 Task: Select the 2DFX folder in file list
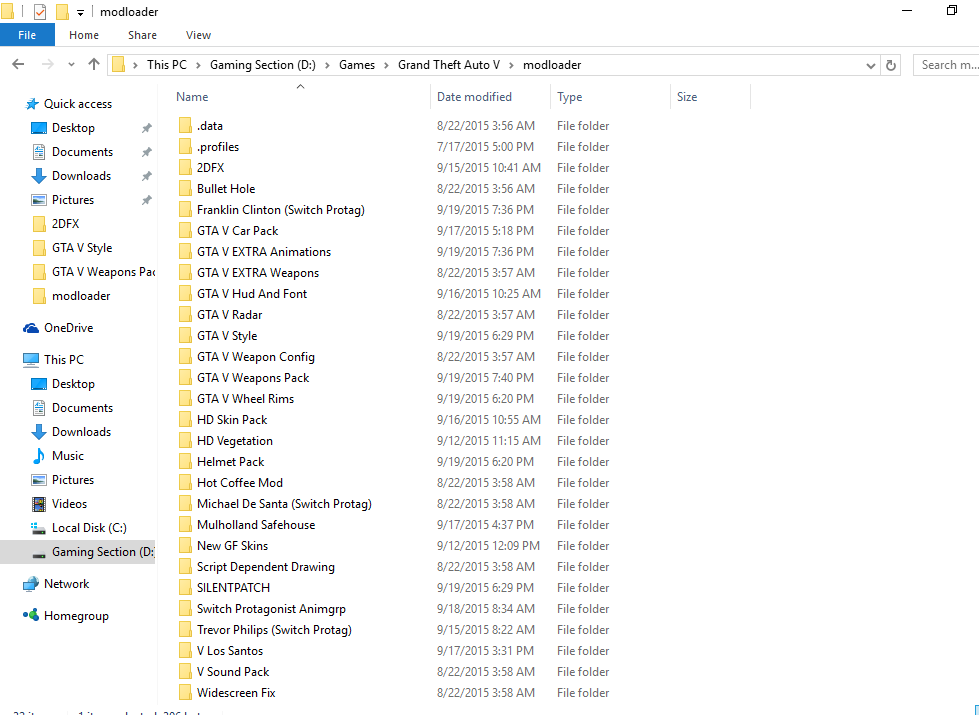[210, 168]
